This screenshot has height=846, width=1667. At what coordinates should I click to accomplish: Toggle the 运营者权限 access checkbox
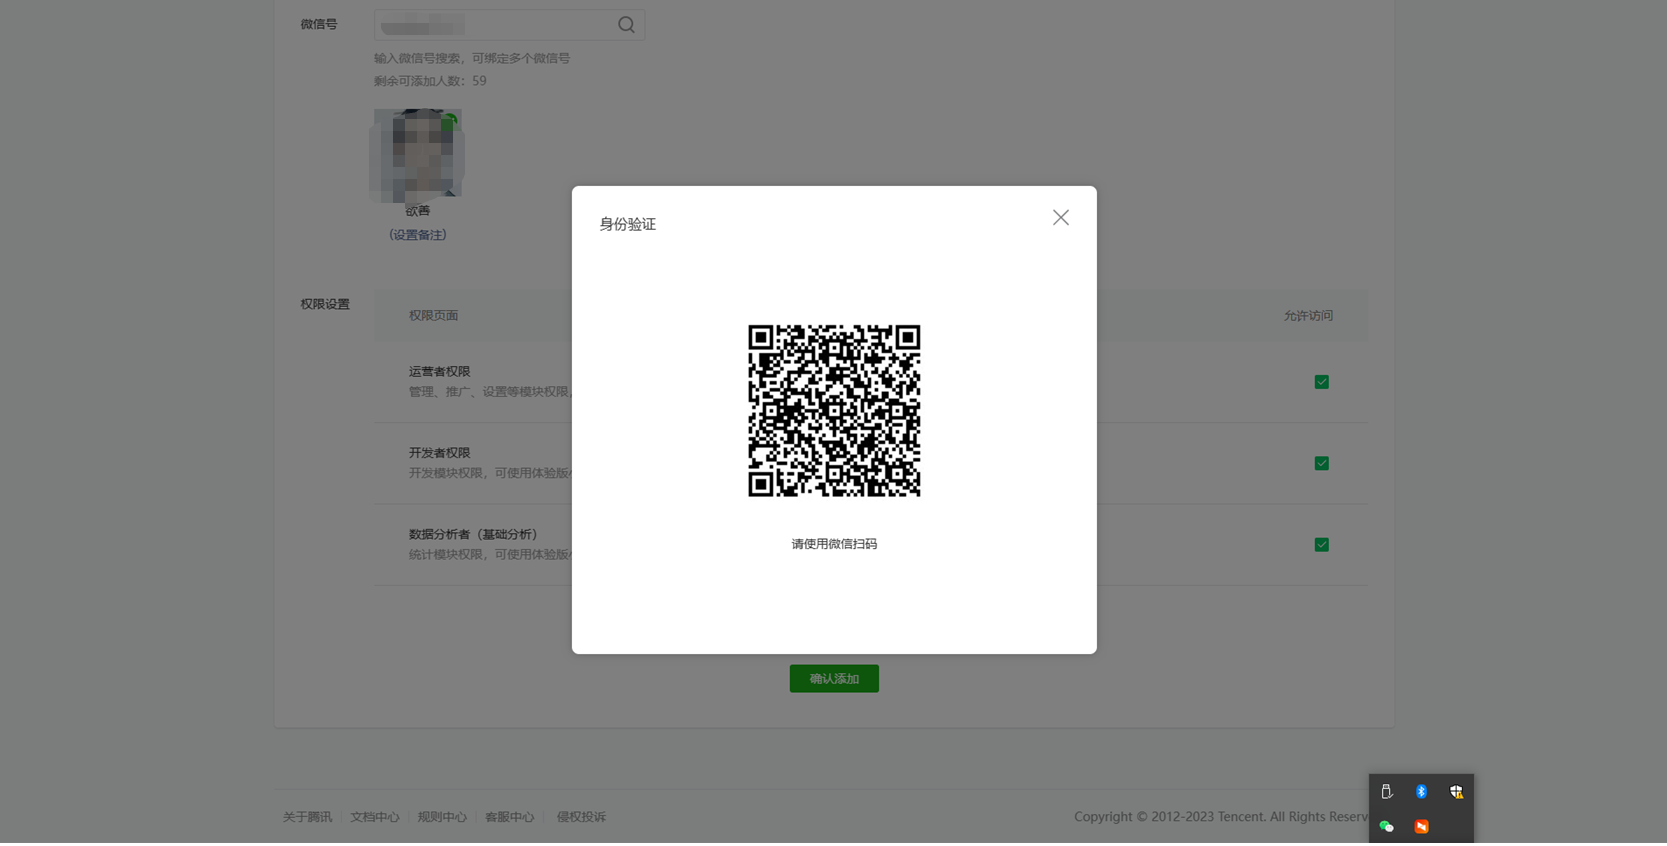point(1321,382)
